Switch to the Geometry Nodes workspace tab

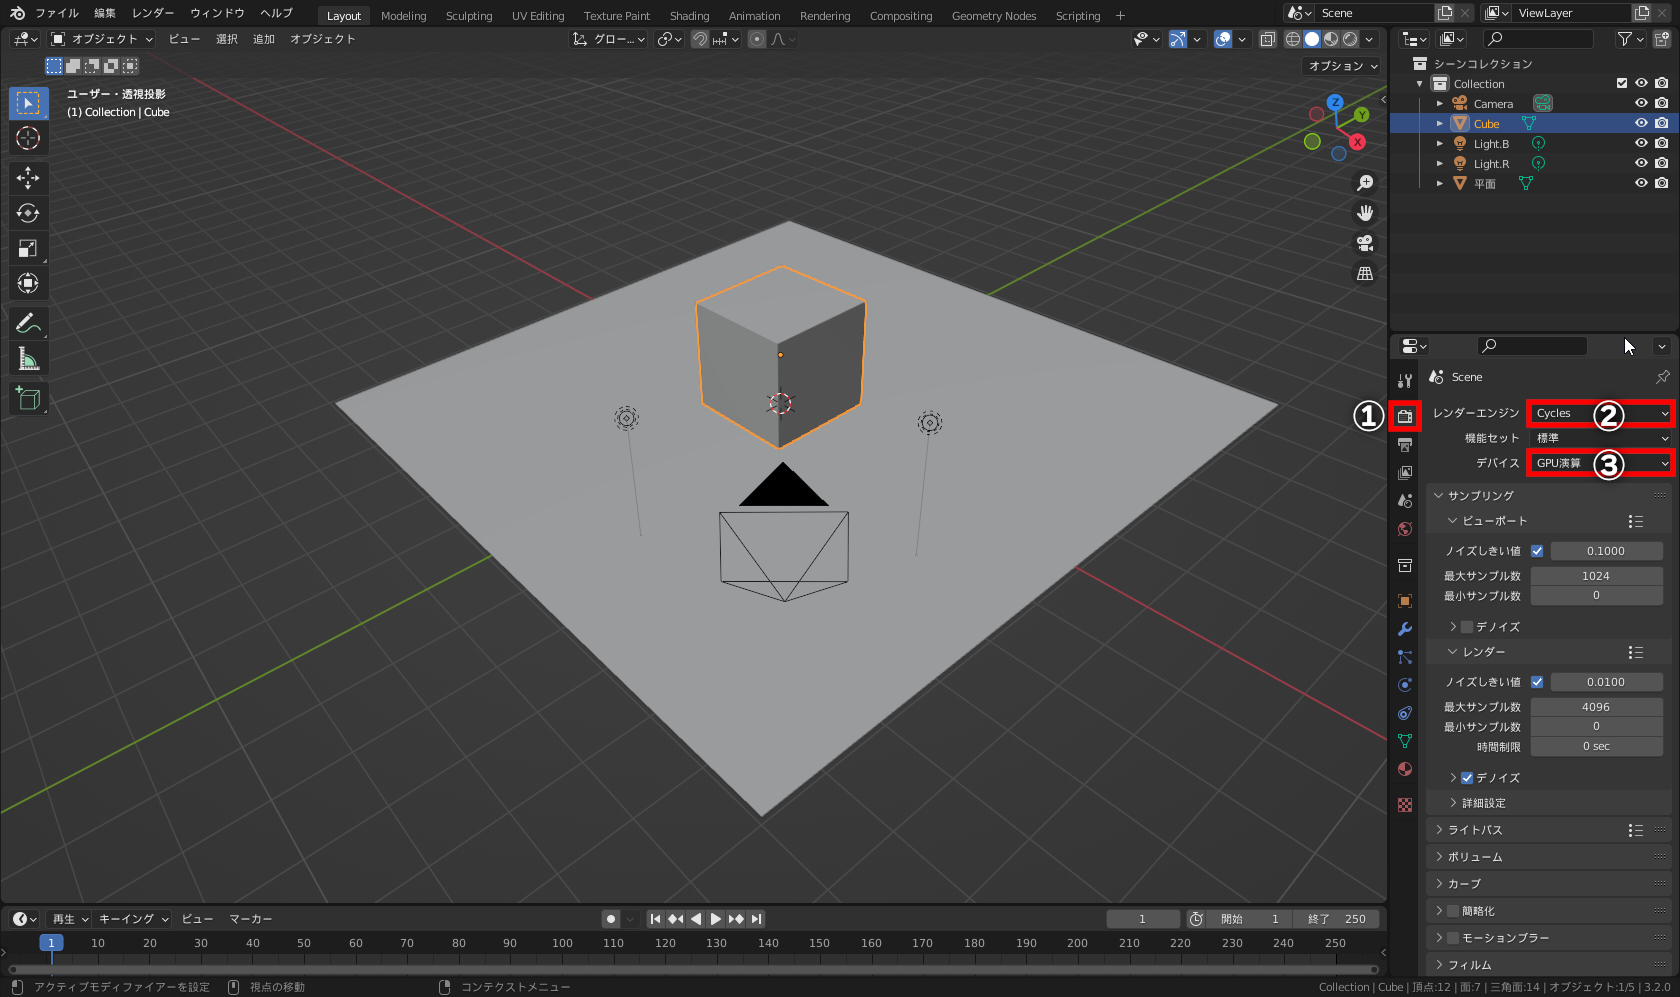(994, 16)
